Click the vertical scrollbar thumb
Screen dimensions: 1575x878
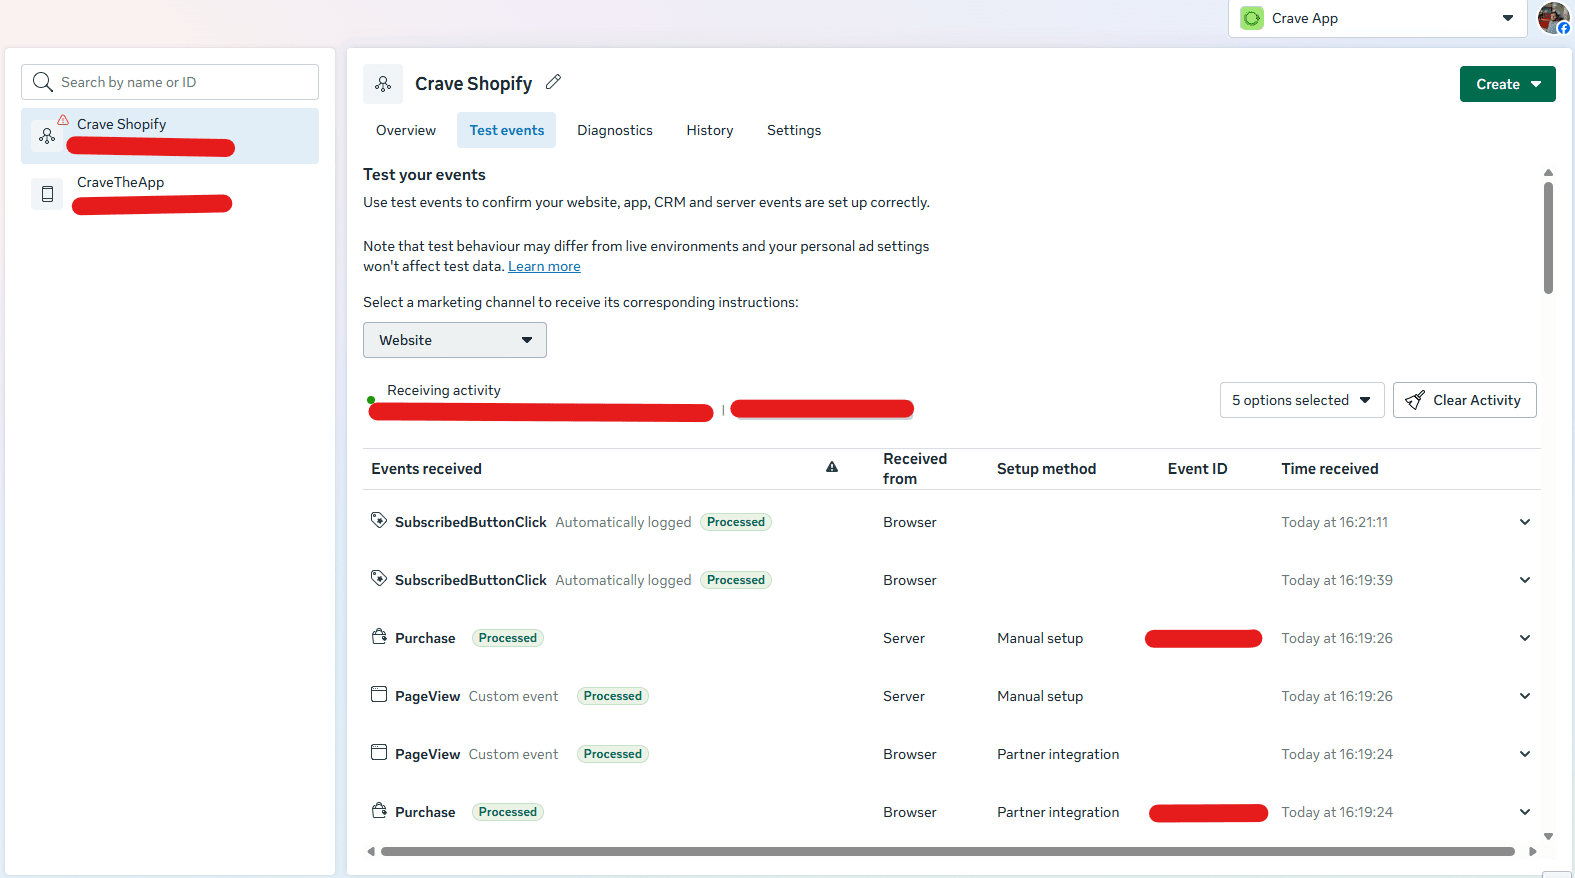(1548, 238)
